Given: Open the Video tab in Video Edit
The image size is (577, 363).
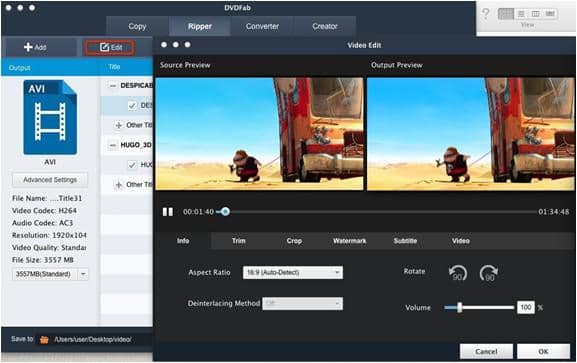Looking at the screenshot, I should [x=461, y=241].
